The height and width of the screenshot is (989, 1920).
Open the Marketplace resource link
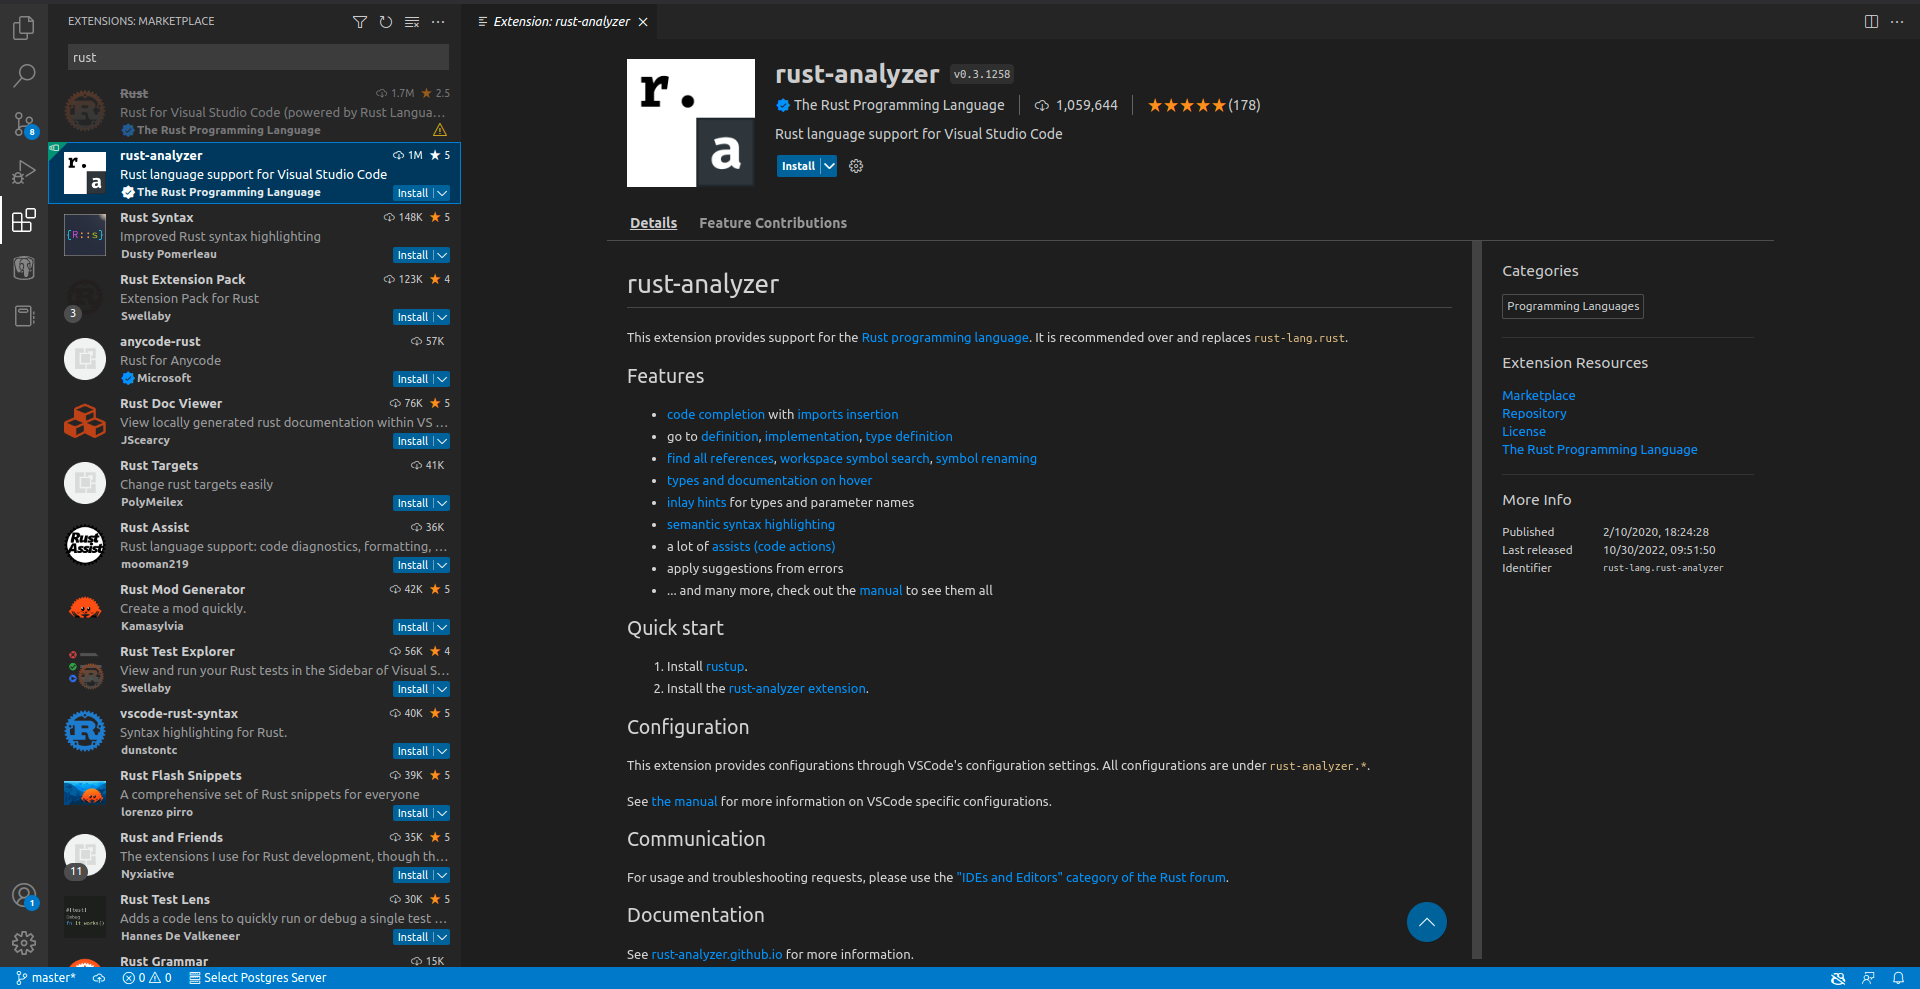(1538, 396)
